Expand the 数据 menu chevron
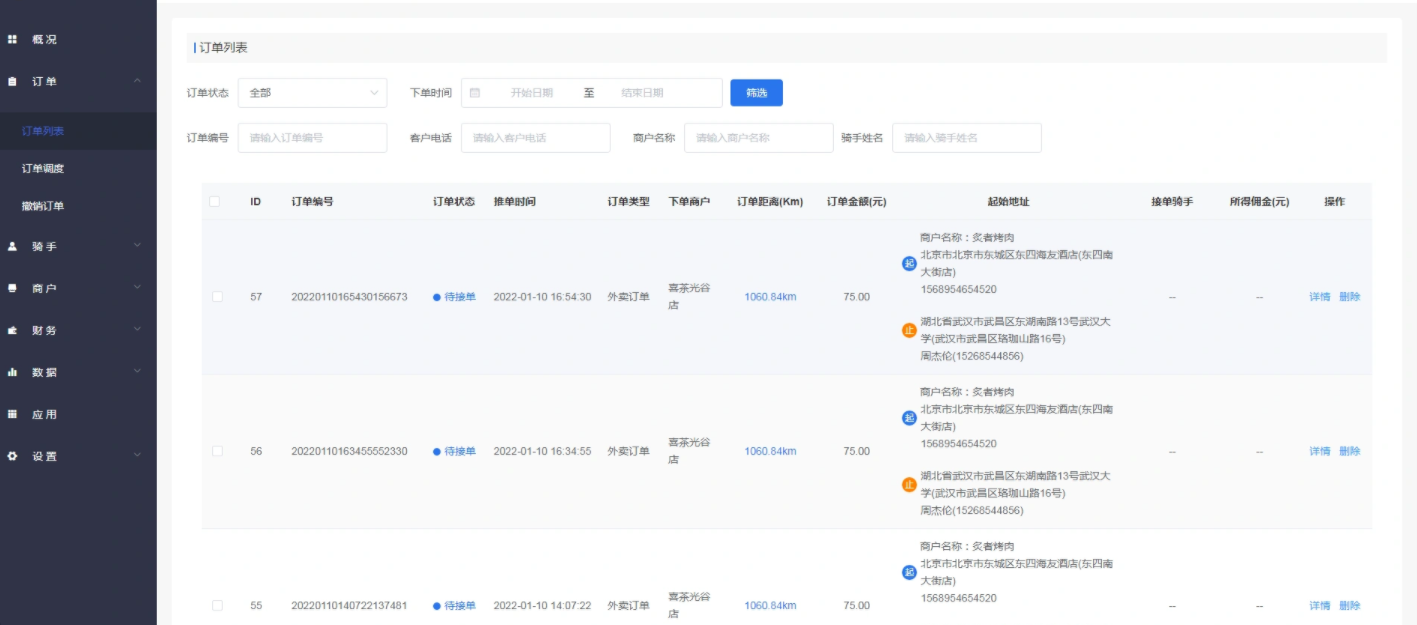Viewport: 1417px width, 625px height. tap(137, 372)
